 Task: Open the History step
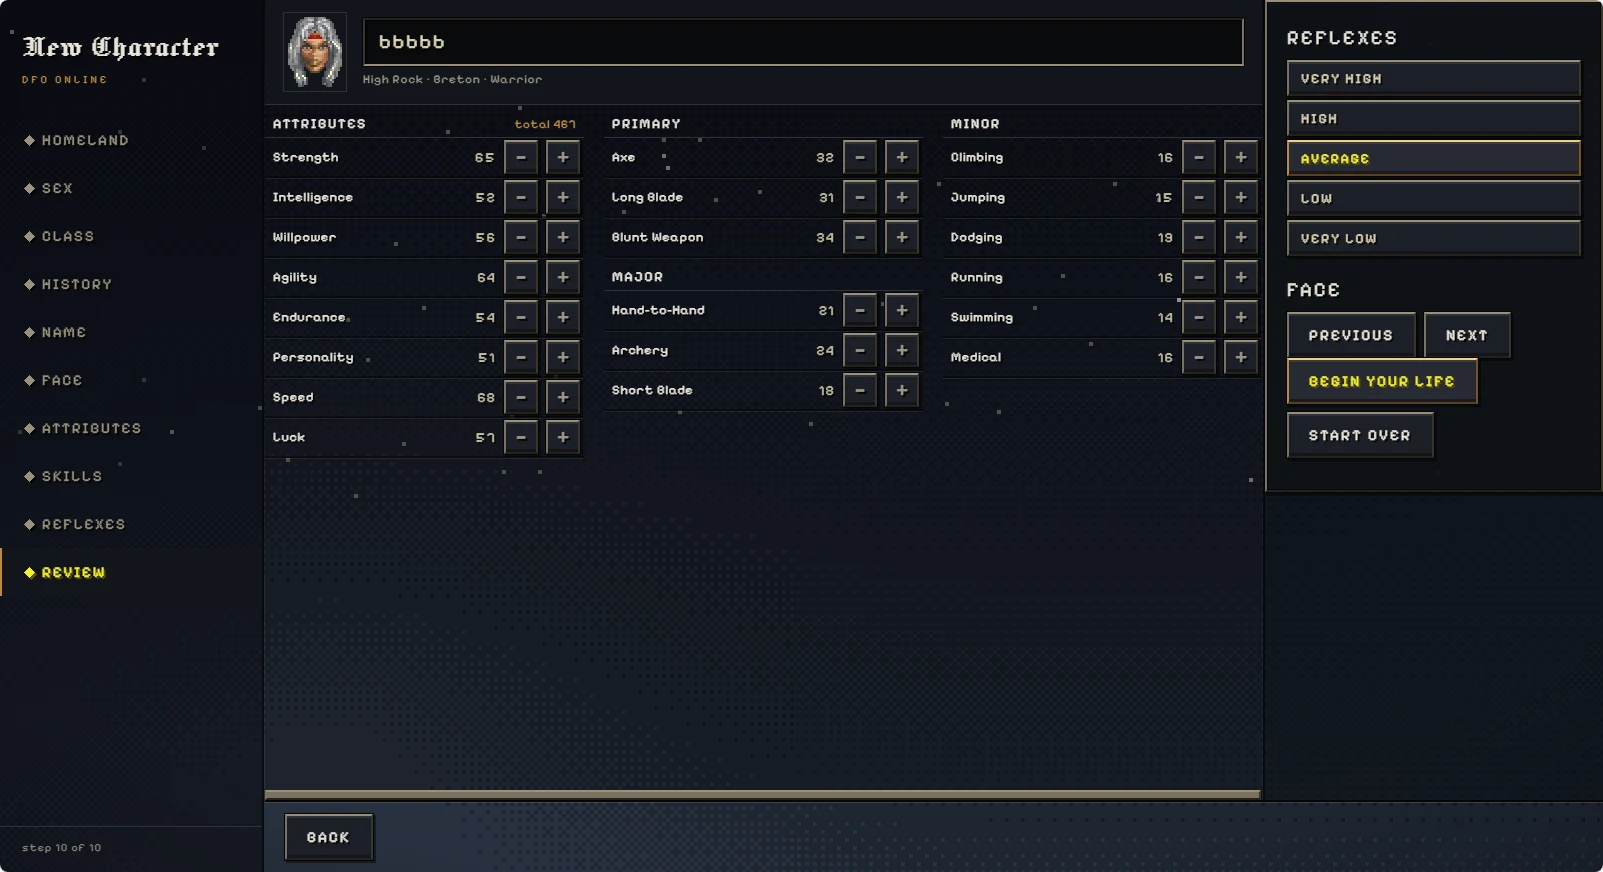[x=131, y=284]
